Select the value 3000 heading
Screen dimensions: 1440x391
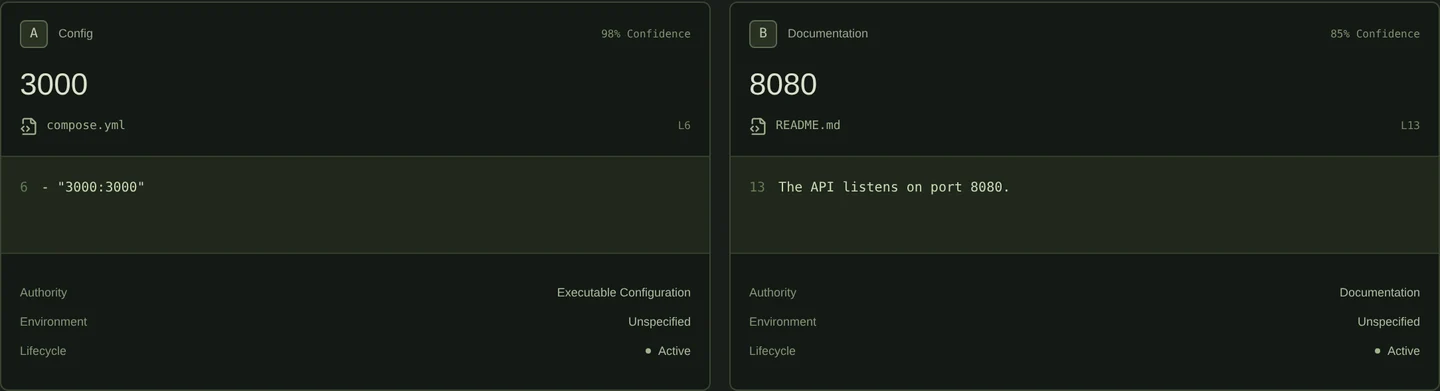point(54,84)
